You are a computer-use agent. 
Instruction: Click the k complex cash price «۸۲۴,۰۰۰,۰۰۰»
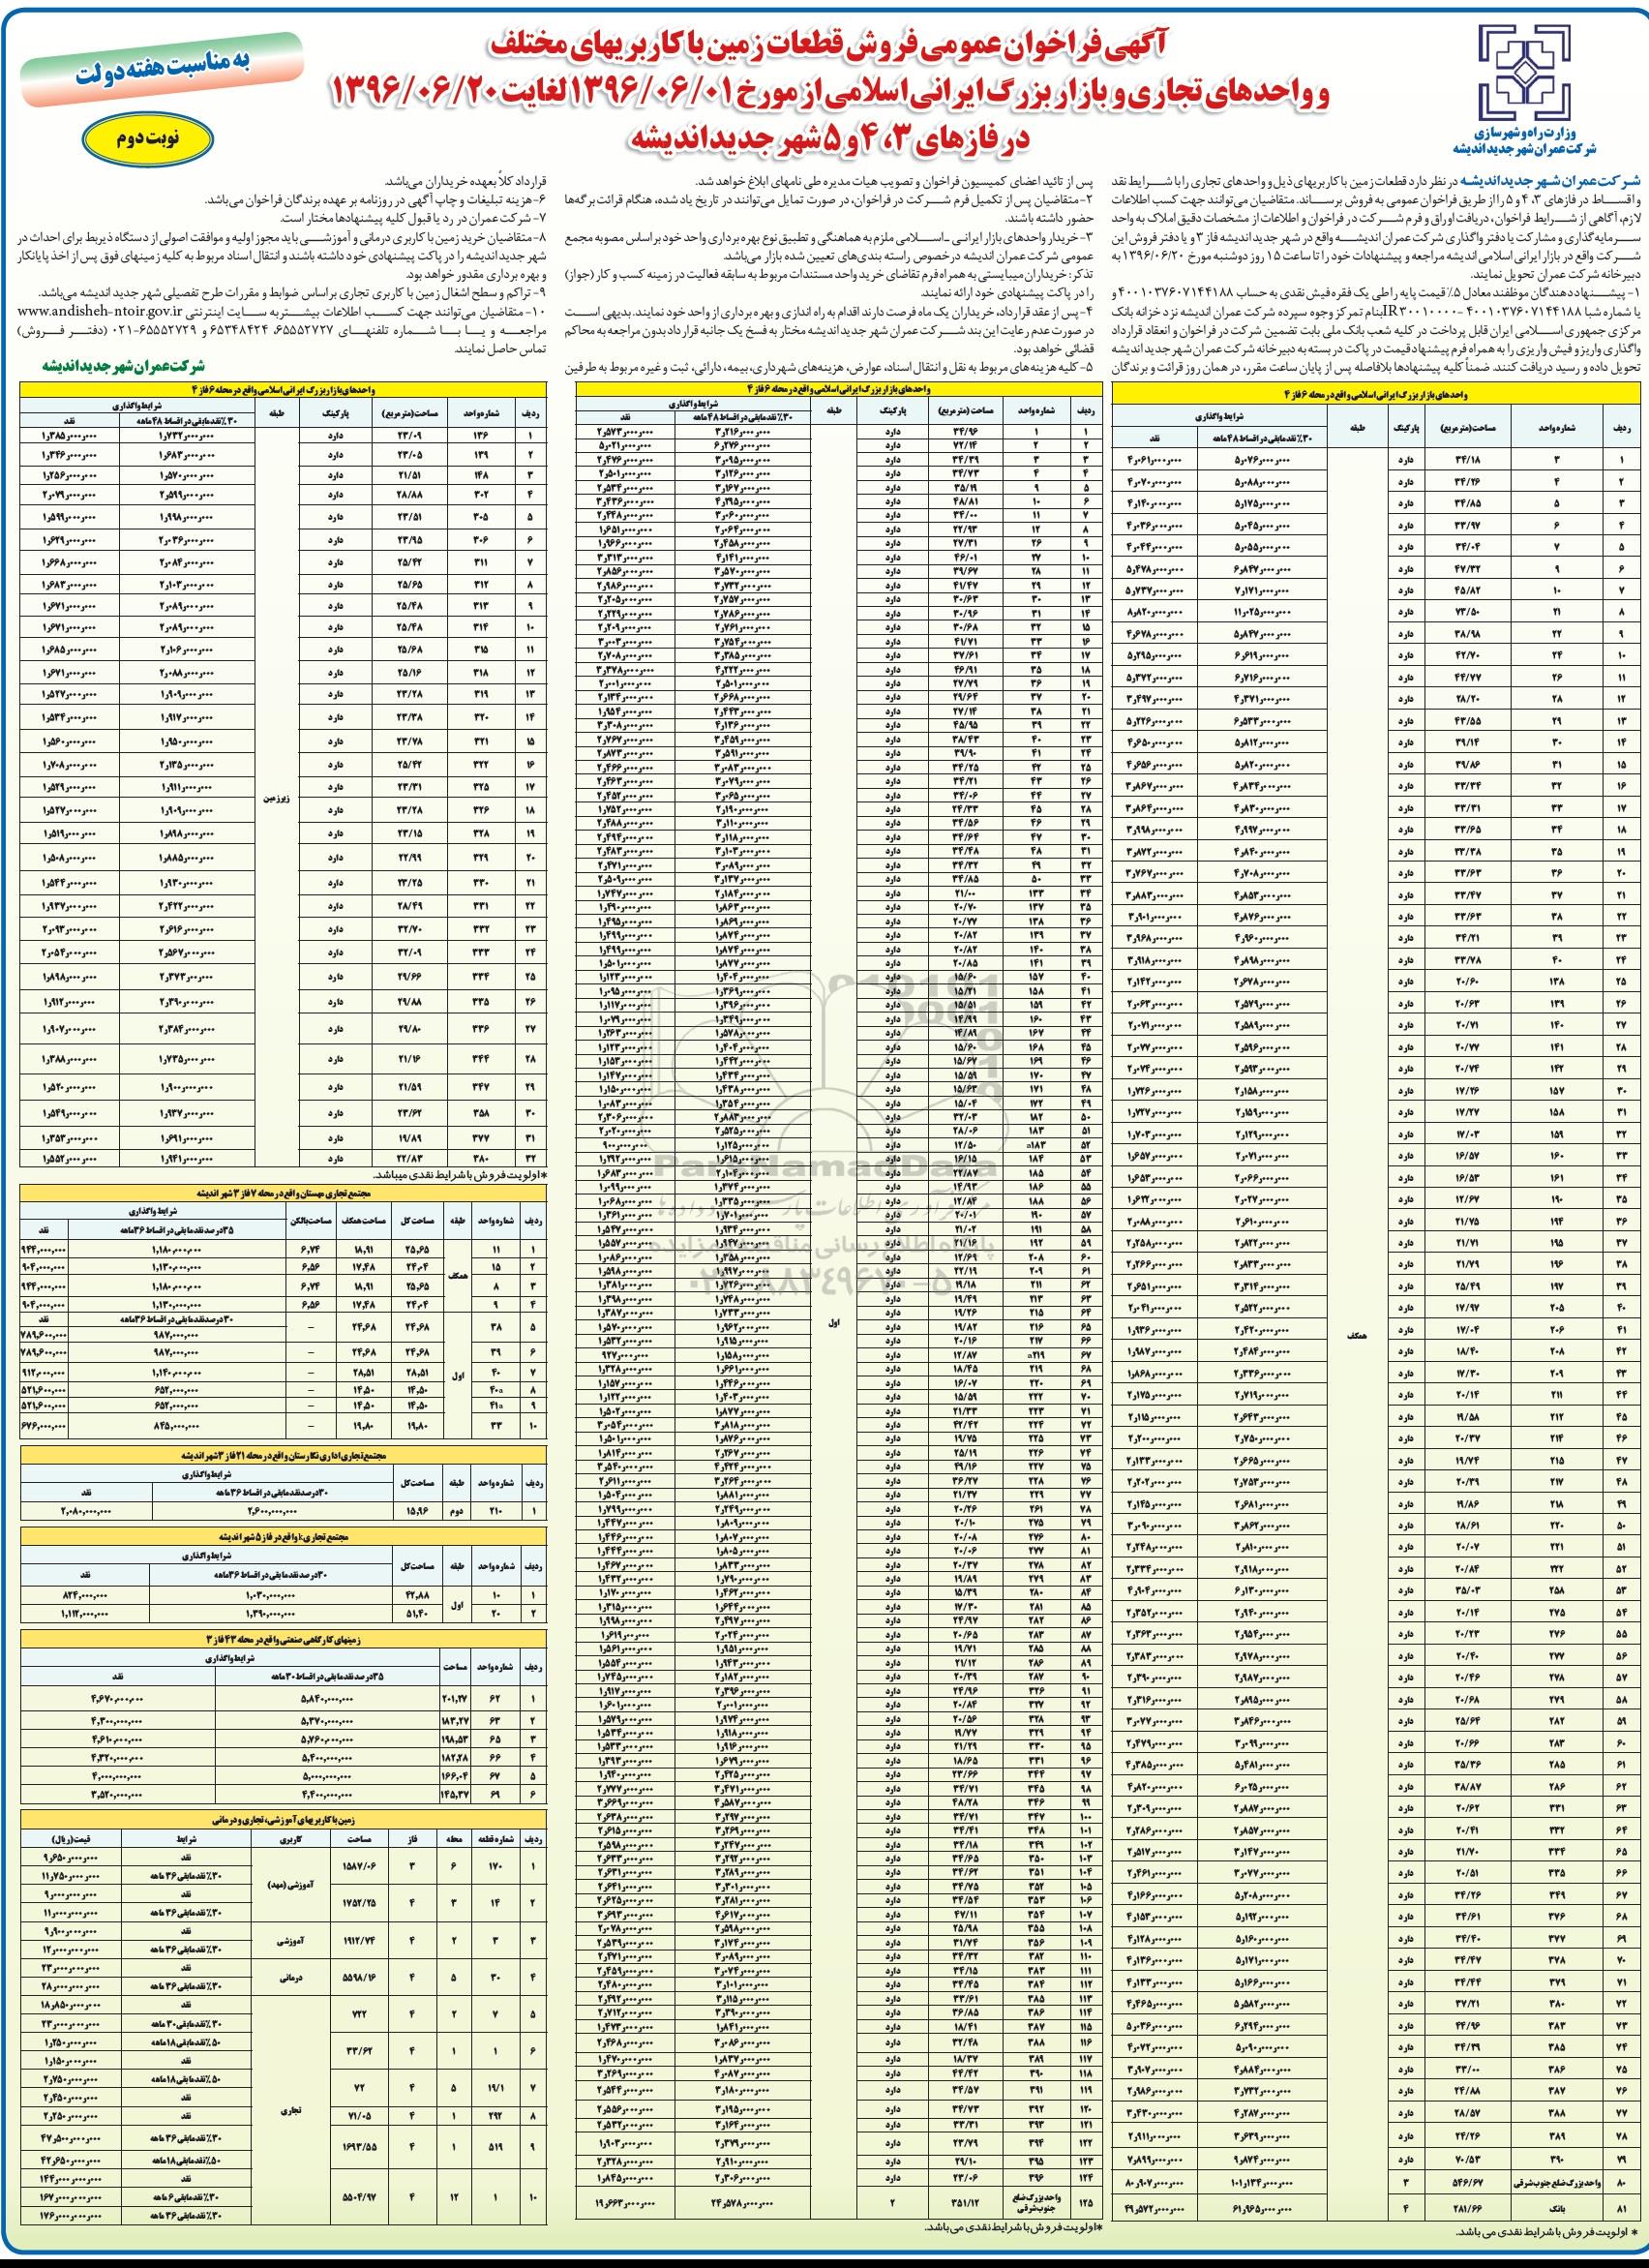tap(85, 1597)
